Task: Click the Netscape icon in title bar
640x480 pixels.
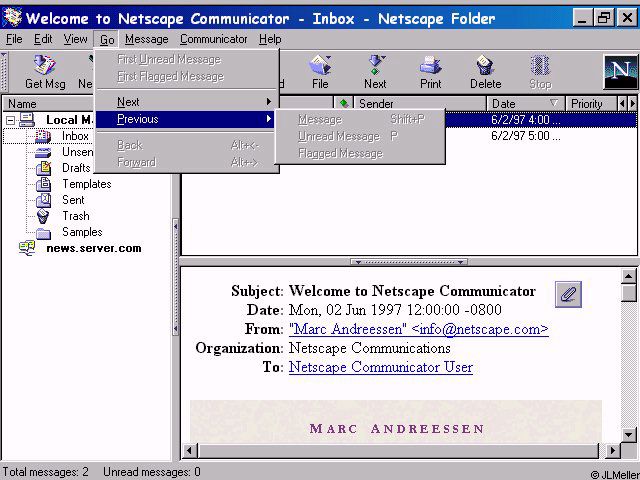Action: [12, 18]
